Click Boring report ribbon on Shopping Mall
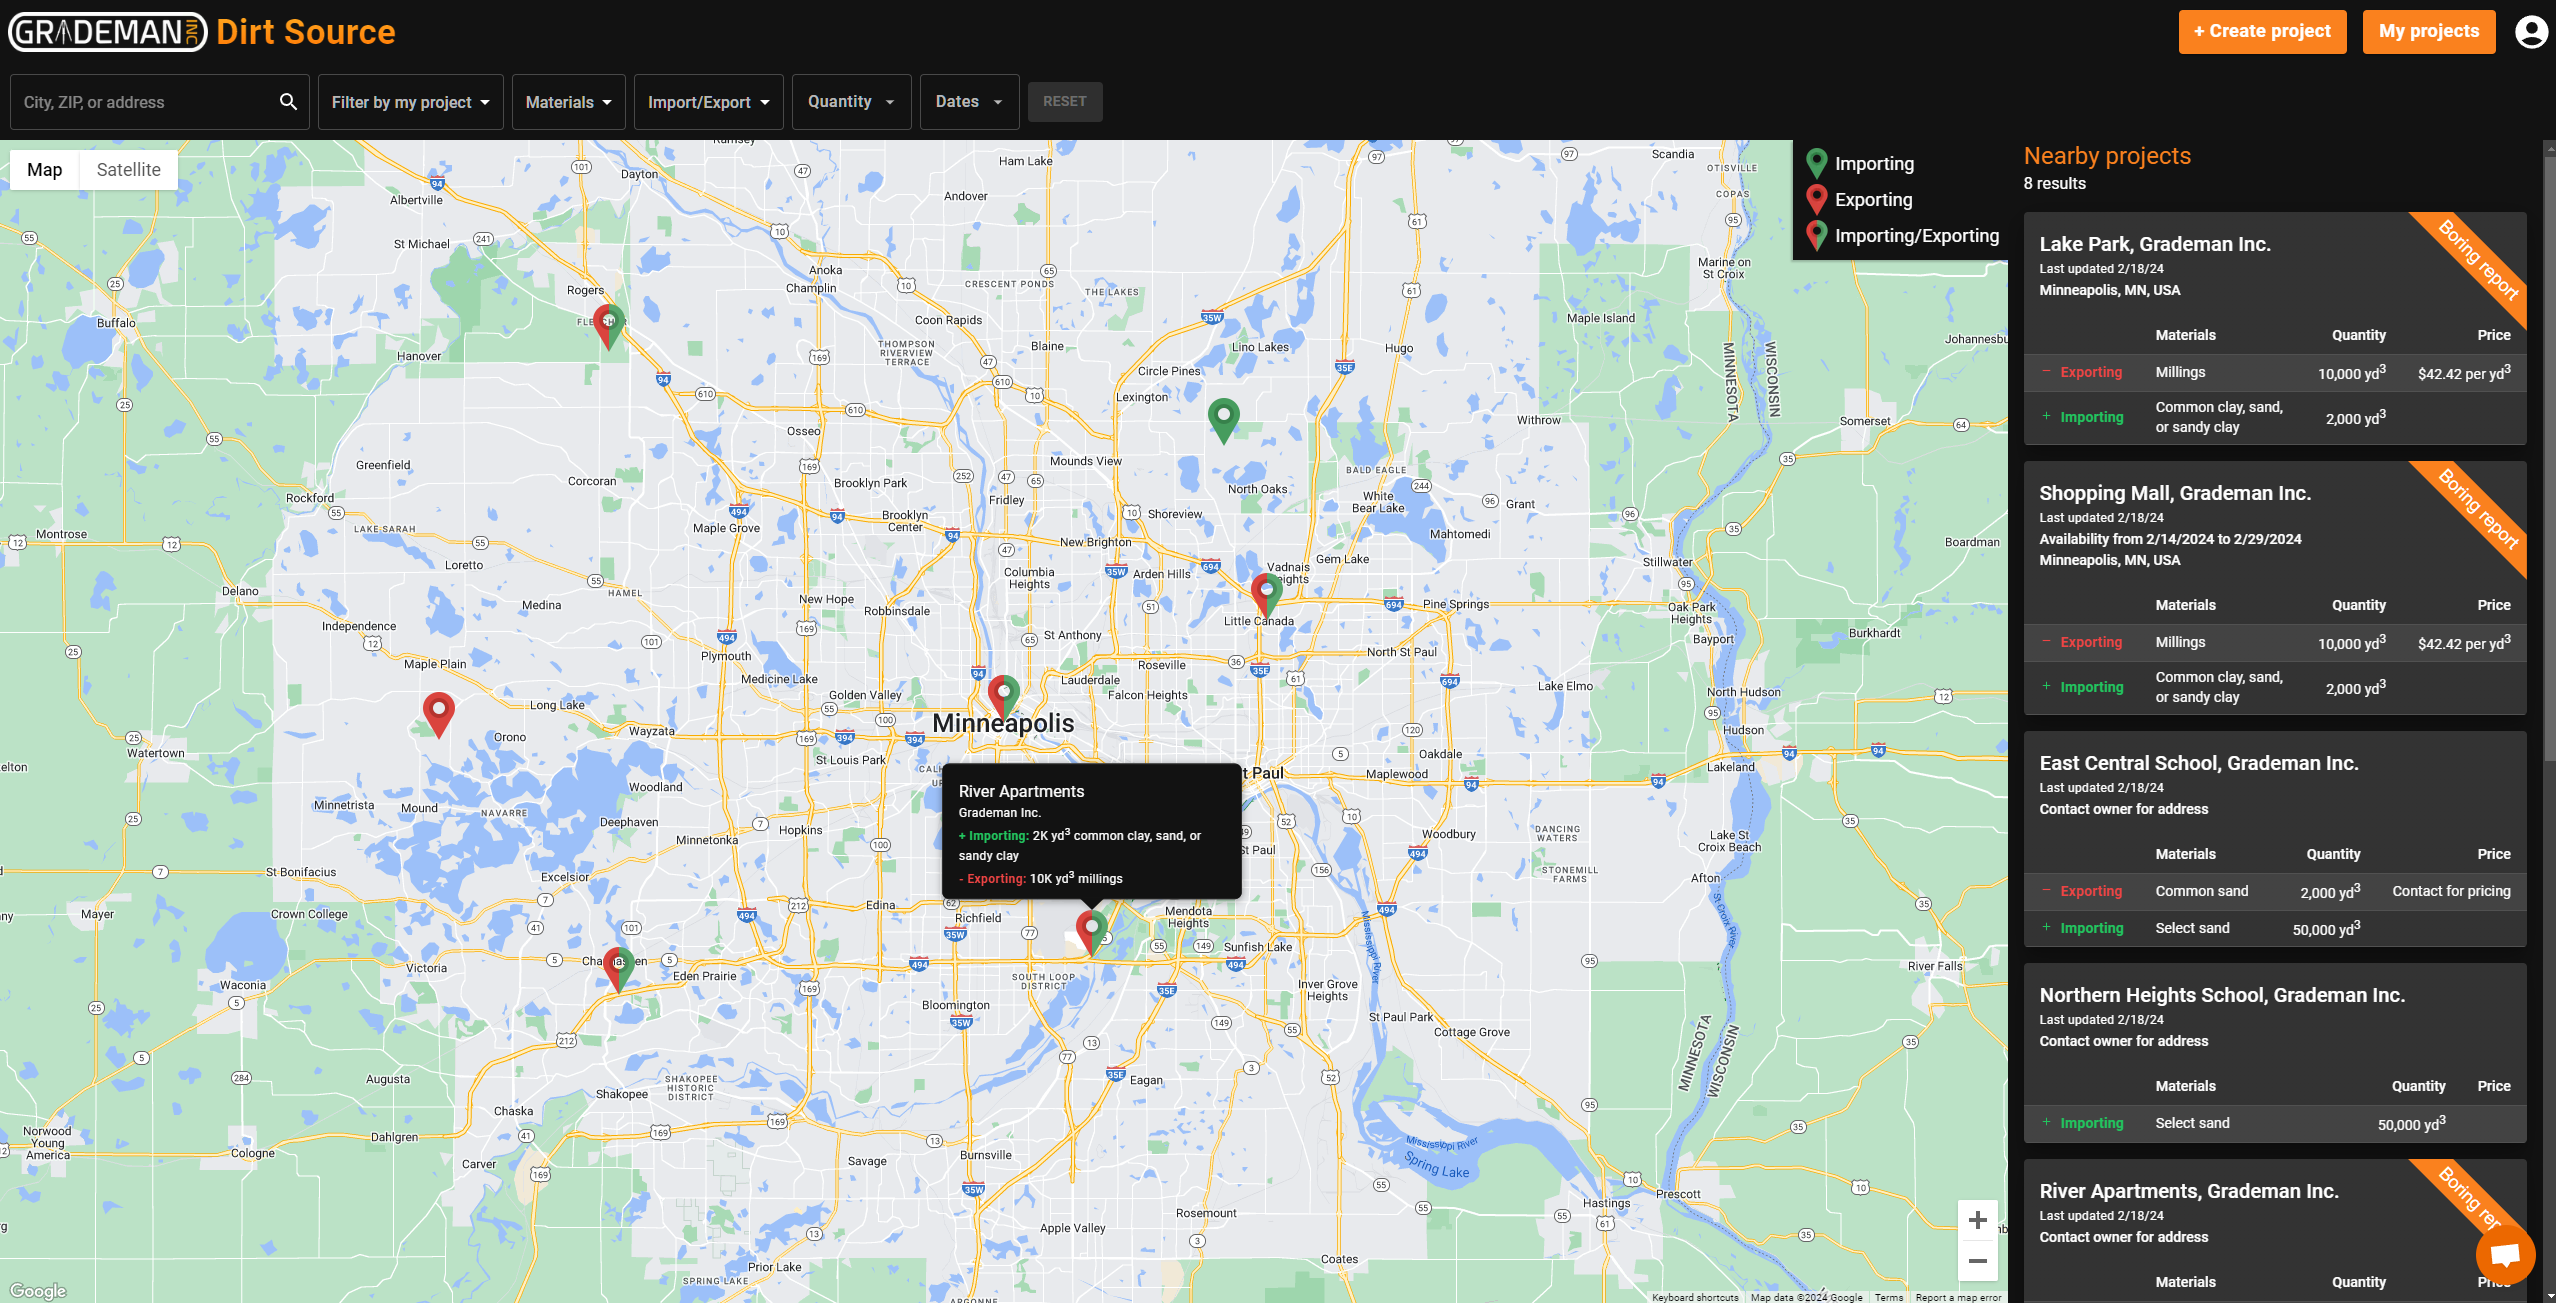The width and height of the screenshot is (2556, 1303). pyautogui.click(x=2478, y=508)
